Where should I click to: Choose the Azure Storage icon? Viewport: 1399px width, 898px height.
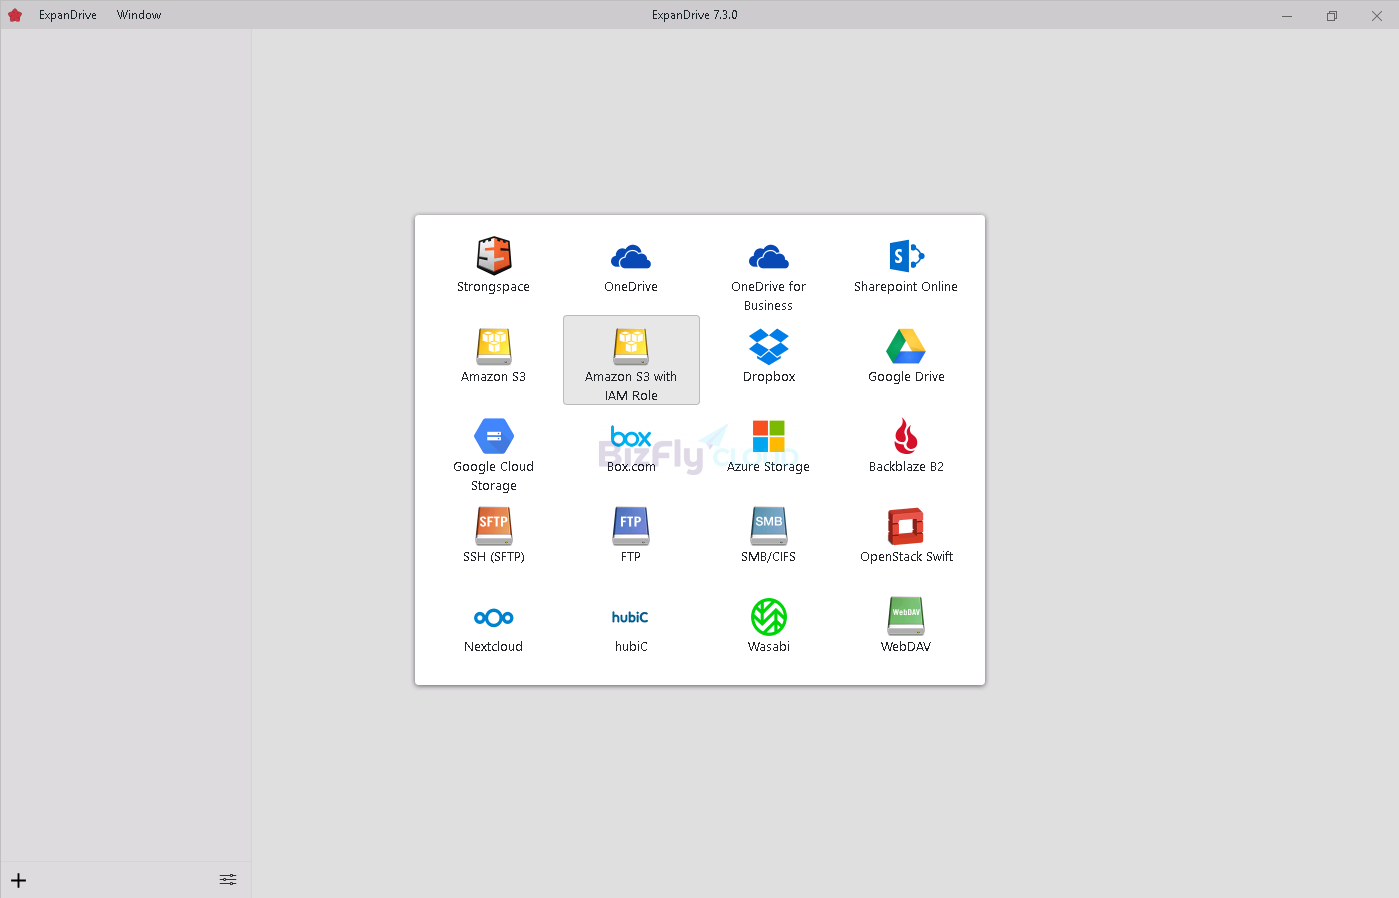coord(769,436)
